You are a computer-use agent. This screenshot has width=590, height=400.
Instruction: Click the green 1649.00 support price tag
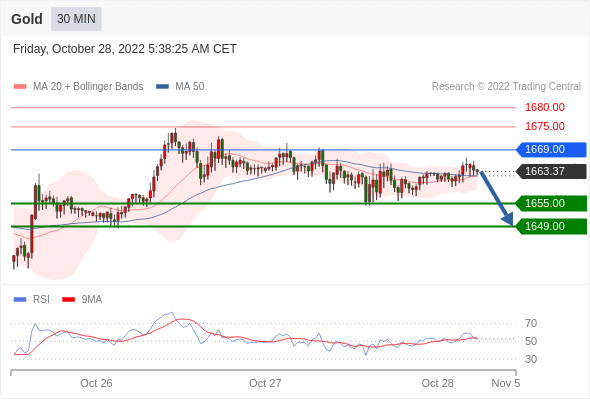[x=551, y=226]
